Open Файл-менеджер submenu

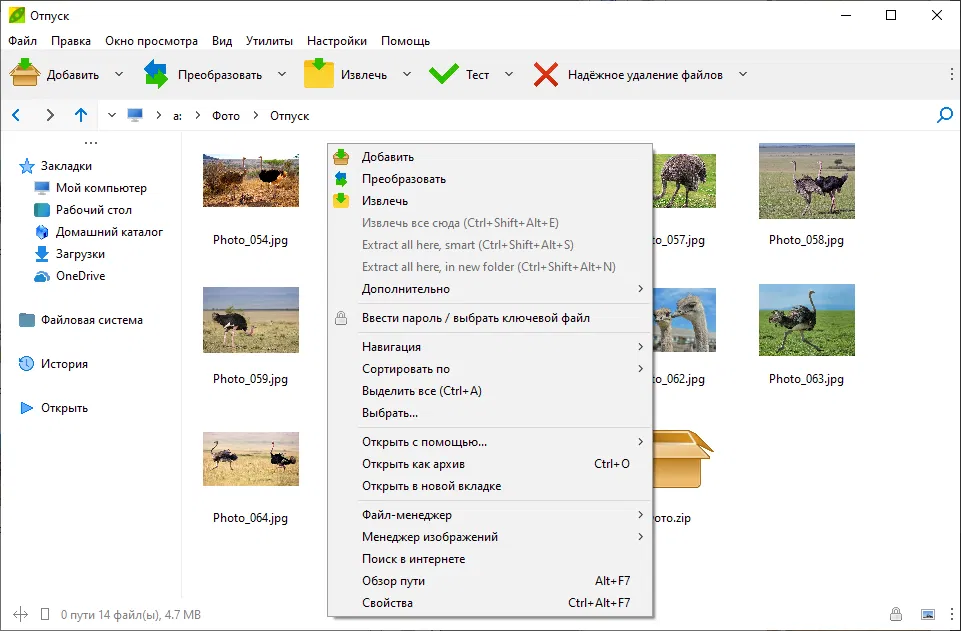tap(490, 515)
